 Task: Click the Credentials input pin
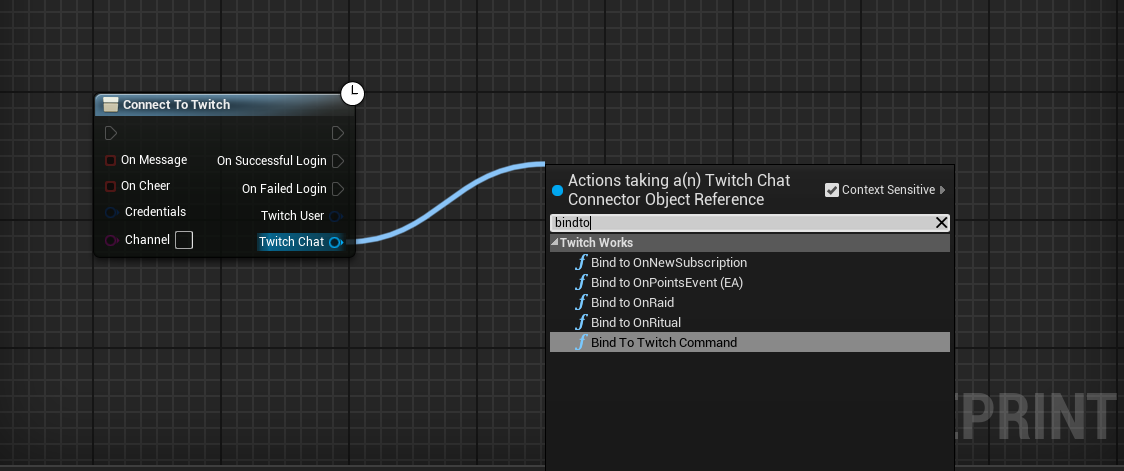pos(111,212)
